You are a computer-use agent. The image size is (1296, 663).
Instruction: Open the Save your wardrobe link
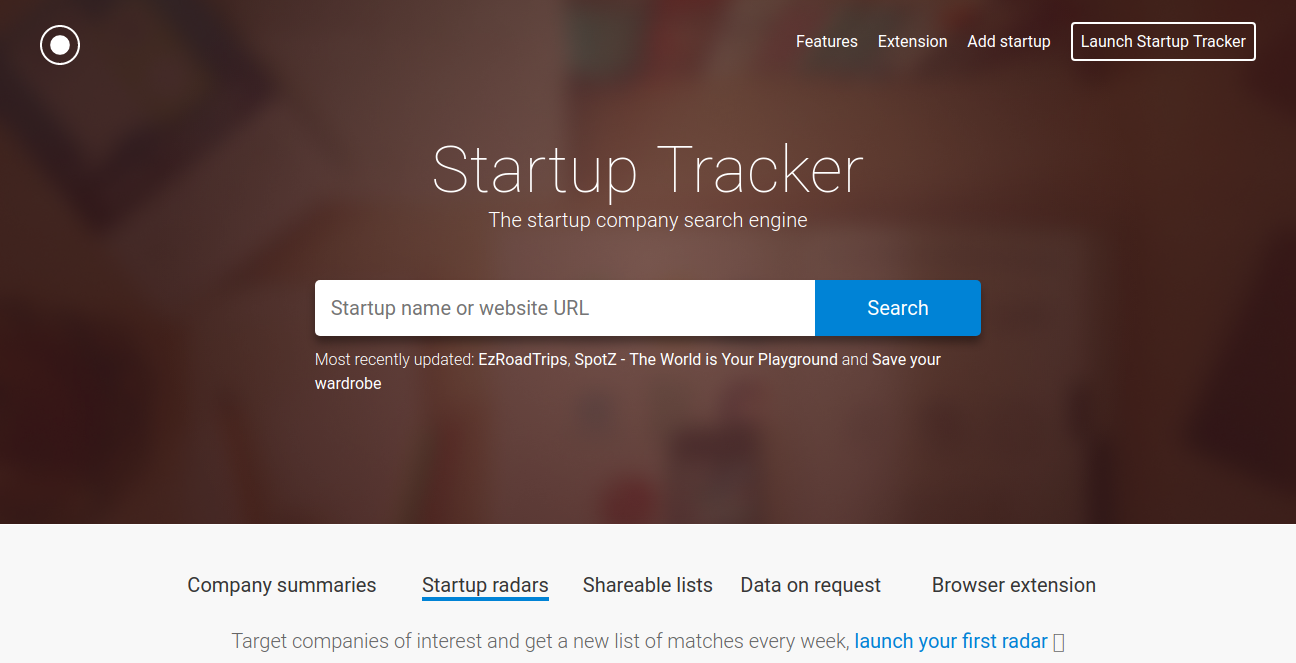point(905,360)
